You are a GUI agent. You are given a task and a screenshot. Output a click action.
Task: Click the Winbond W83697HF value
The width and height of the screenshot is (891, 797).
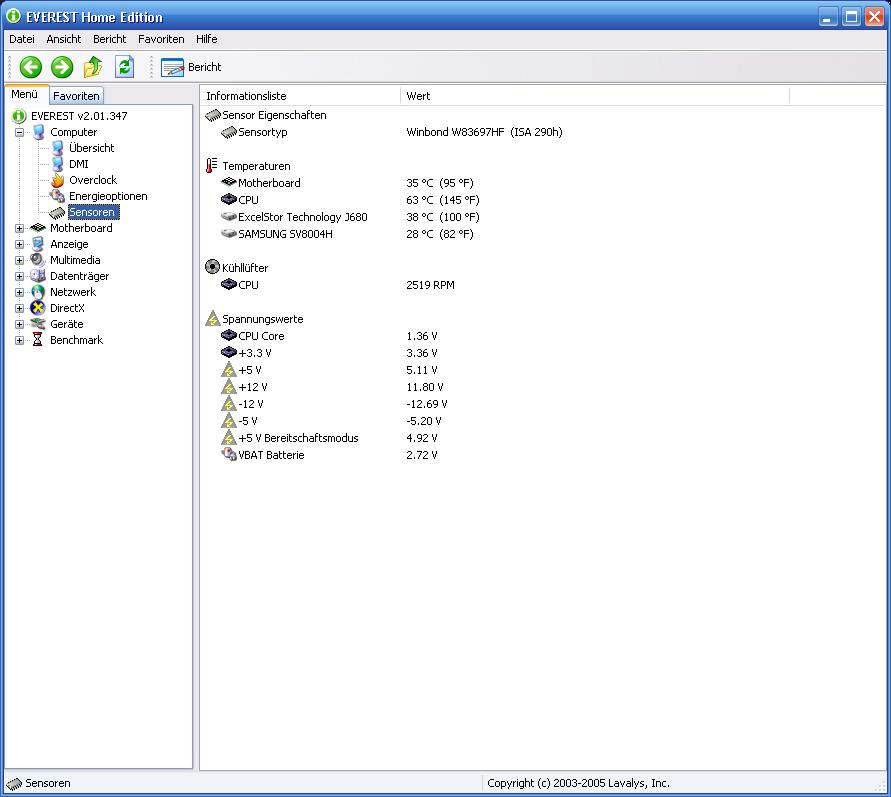(x=484, y=132)
